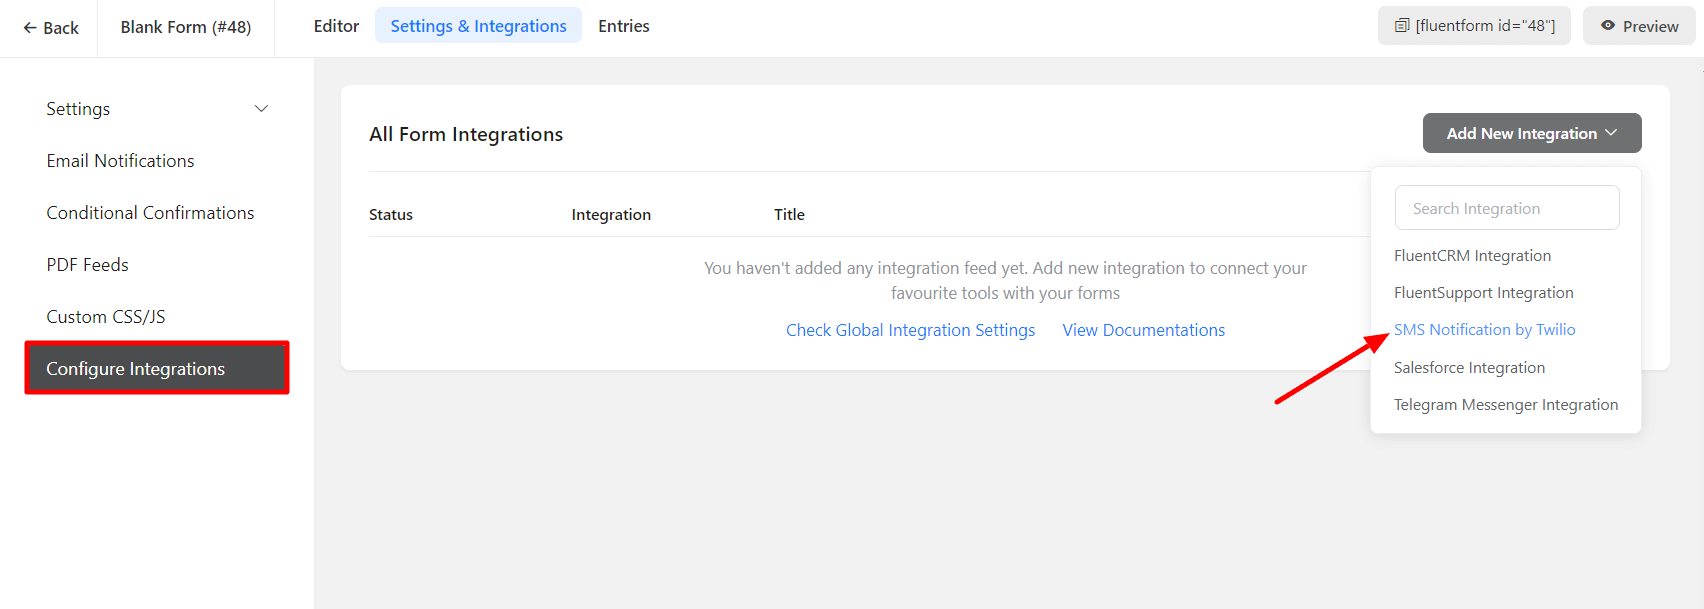Choose FluentSupport Integration option
This screenshot has width=1704, height=609.
tap(1483, 293)
